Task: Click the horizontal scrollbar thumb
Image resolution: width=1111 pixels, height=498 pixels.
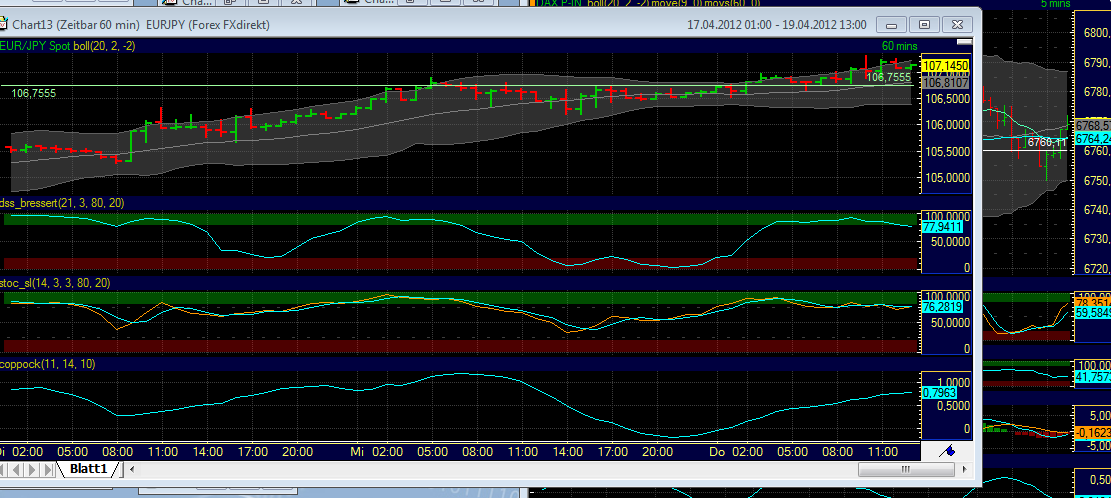Action: tap(905, 469)
